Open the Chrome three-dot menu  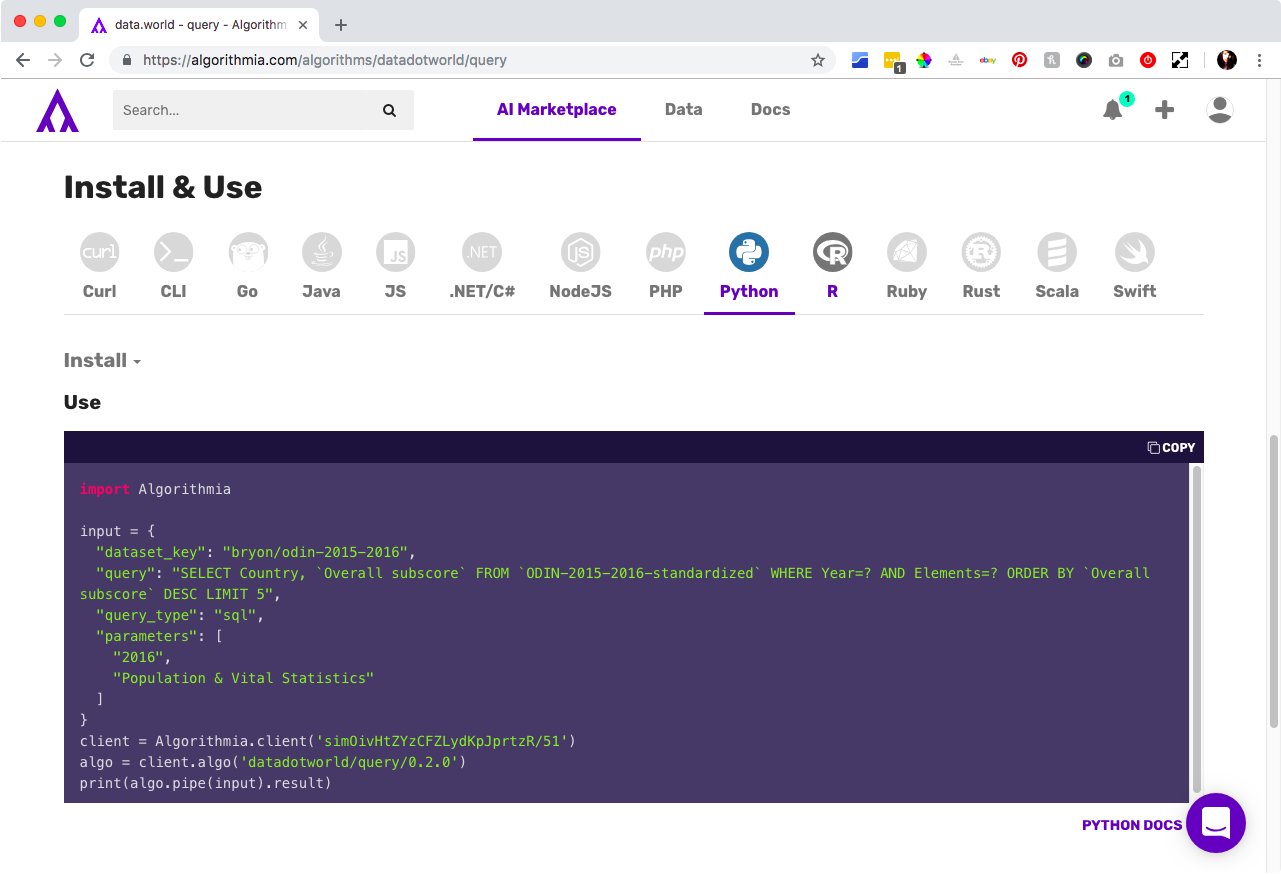[1260, 60]
